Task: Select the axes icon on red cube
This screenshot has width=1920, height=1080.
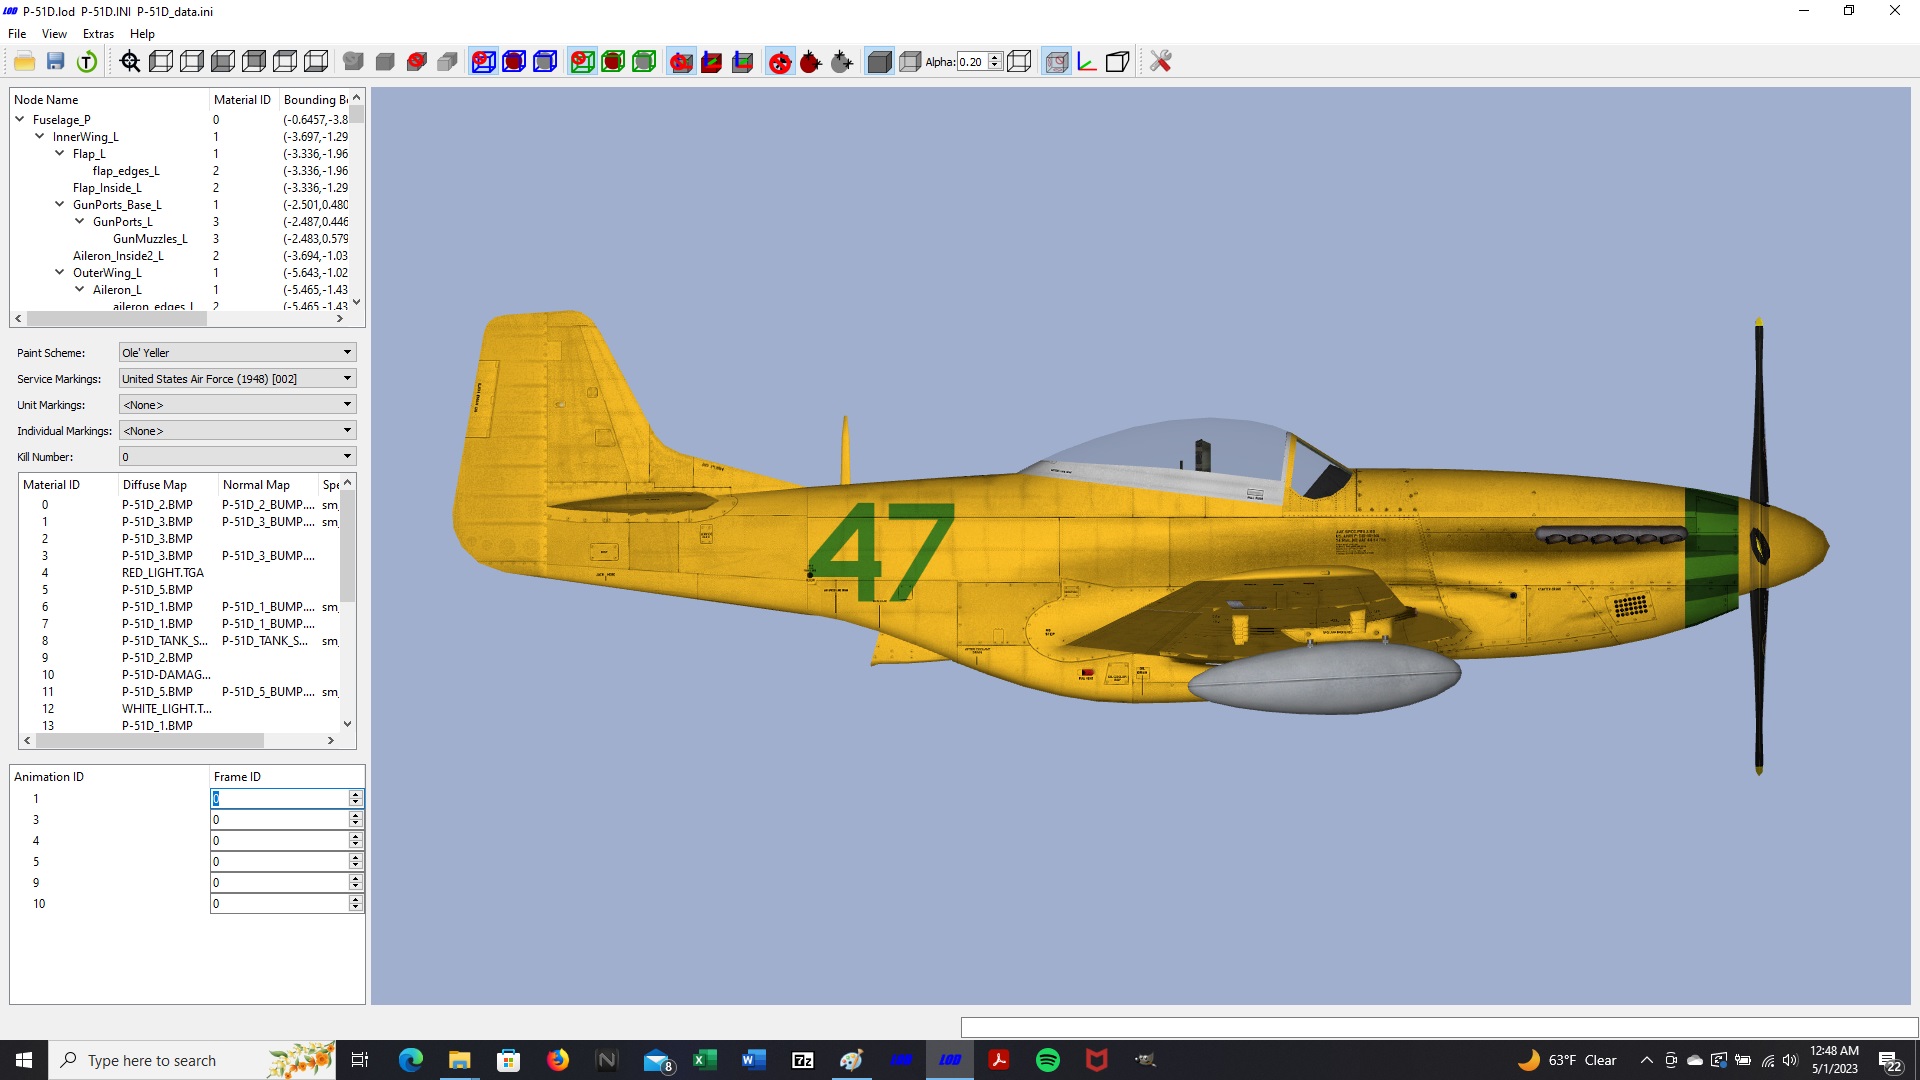Action: pyautogui.click(x=711, y=62)
